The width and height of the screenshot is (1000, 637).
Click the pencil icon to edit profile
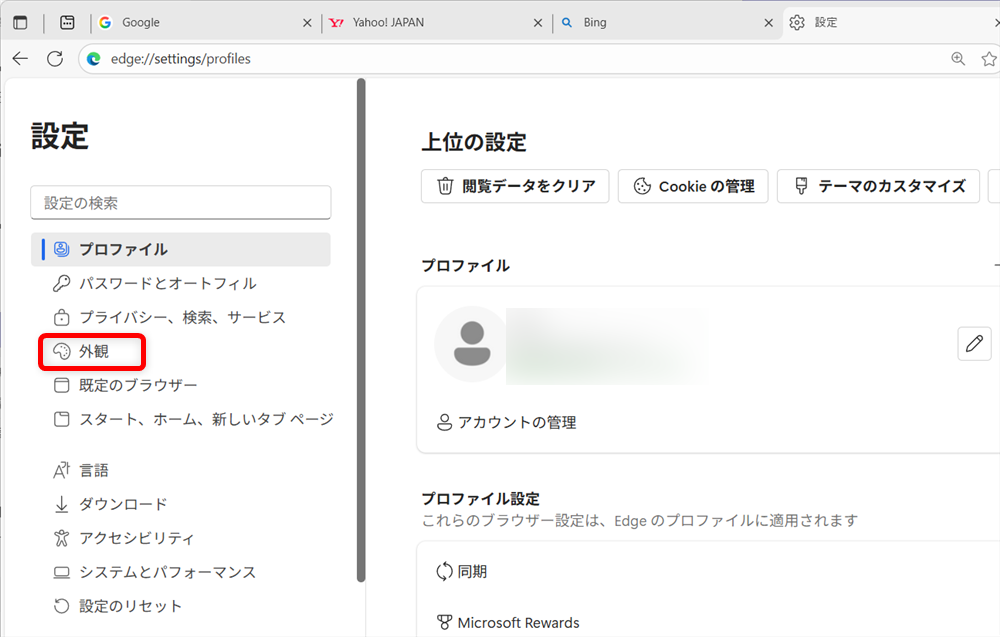(974, 343)
